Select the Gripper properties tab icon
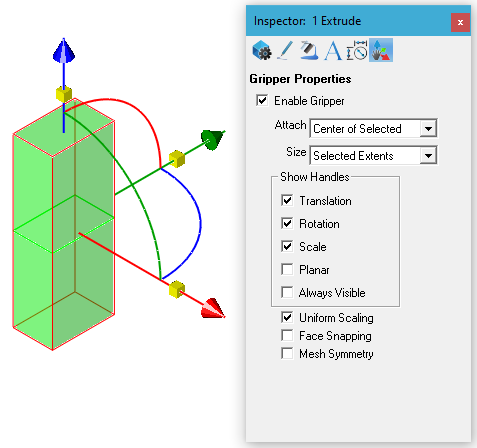 [x=381, y=50]
